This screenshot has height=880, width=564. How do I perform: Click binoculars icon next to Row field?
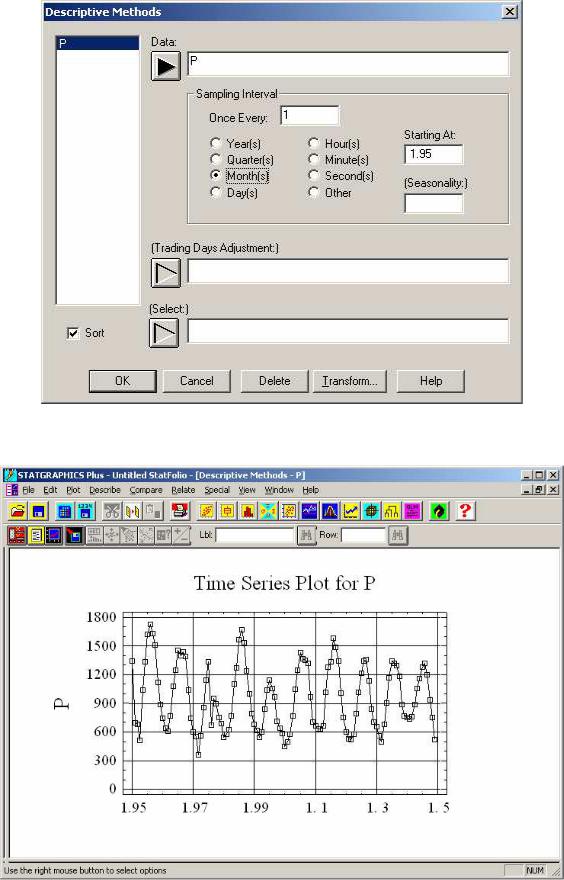click(397, 535)
